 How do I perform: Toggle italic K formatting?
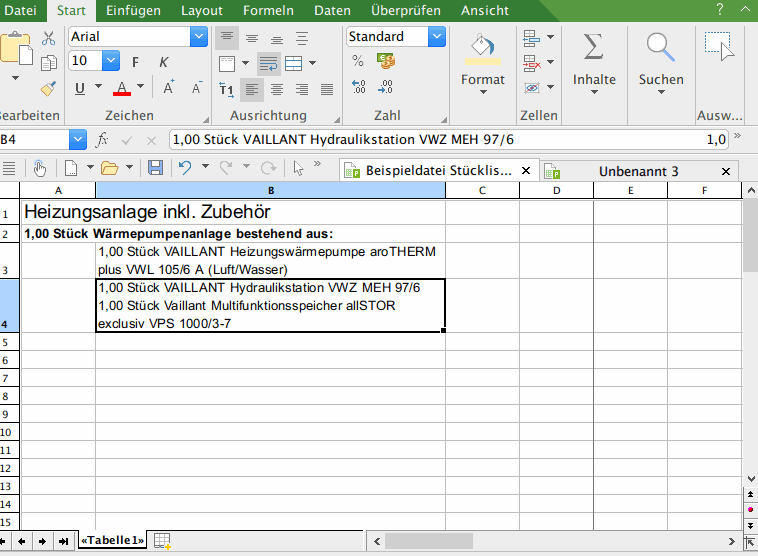pyautogui.click(x=163, y=62)
